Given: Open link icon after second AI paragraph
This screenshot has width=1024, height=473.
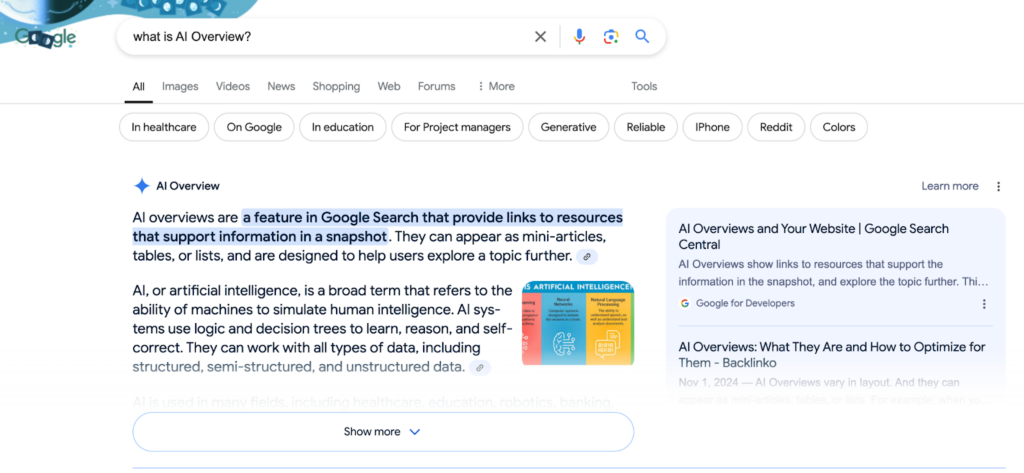Looking at the screenshot, I should coord(481,368).
